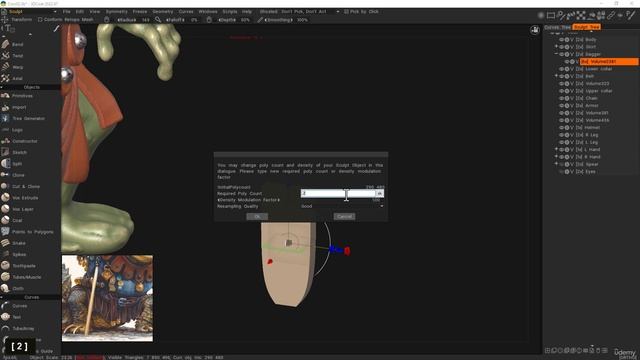
Task: Open the Primitives tool
Action: coord(22,96)
